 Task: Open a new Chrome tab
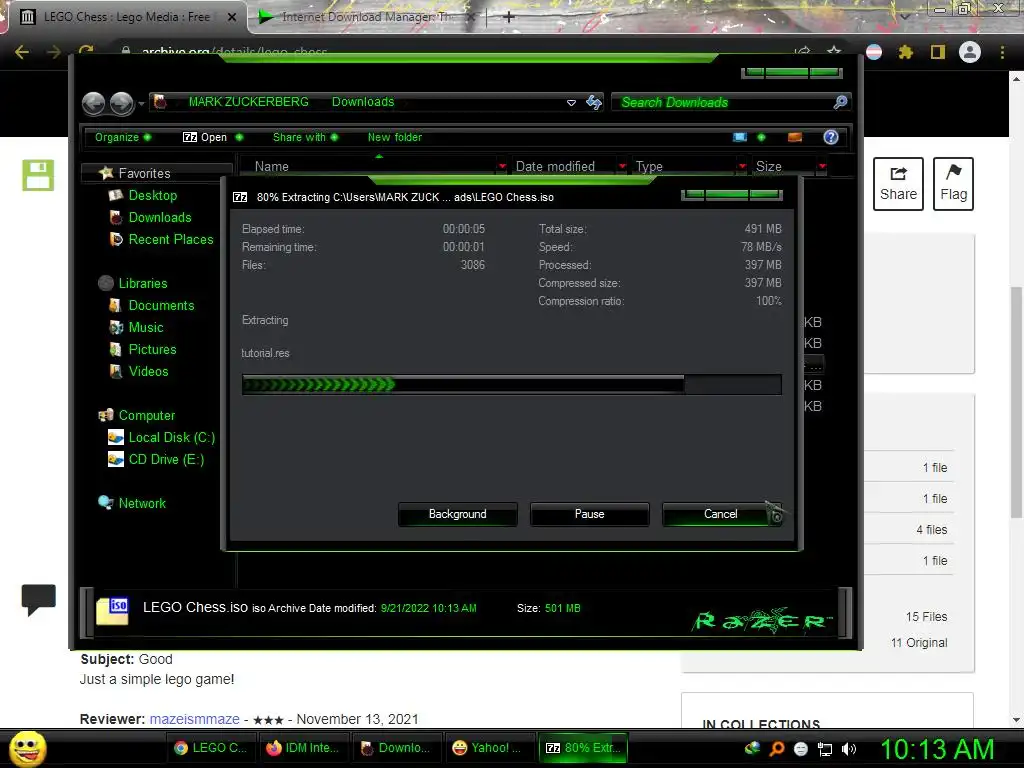point(509,17)
